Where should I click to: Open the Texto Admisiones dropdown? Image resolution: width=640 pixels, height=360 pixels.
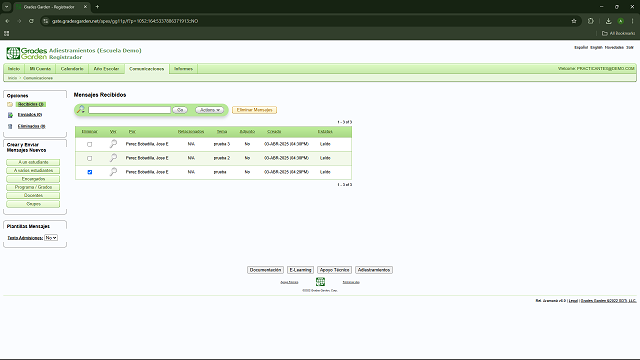point(51,238)
